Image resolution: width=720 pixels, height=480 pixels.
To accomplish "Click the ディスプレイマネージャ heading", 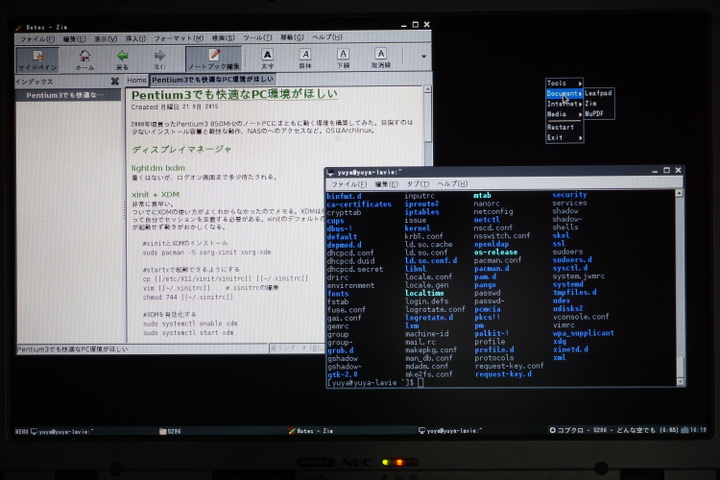I will (x=181, y=149).
